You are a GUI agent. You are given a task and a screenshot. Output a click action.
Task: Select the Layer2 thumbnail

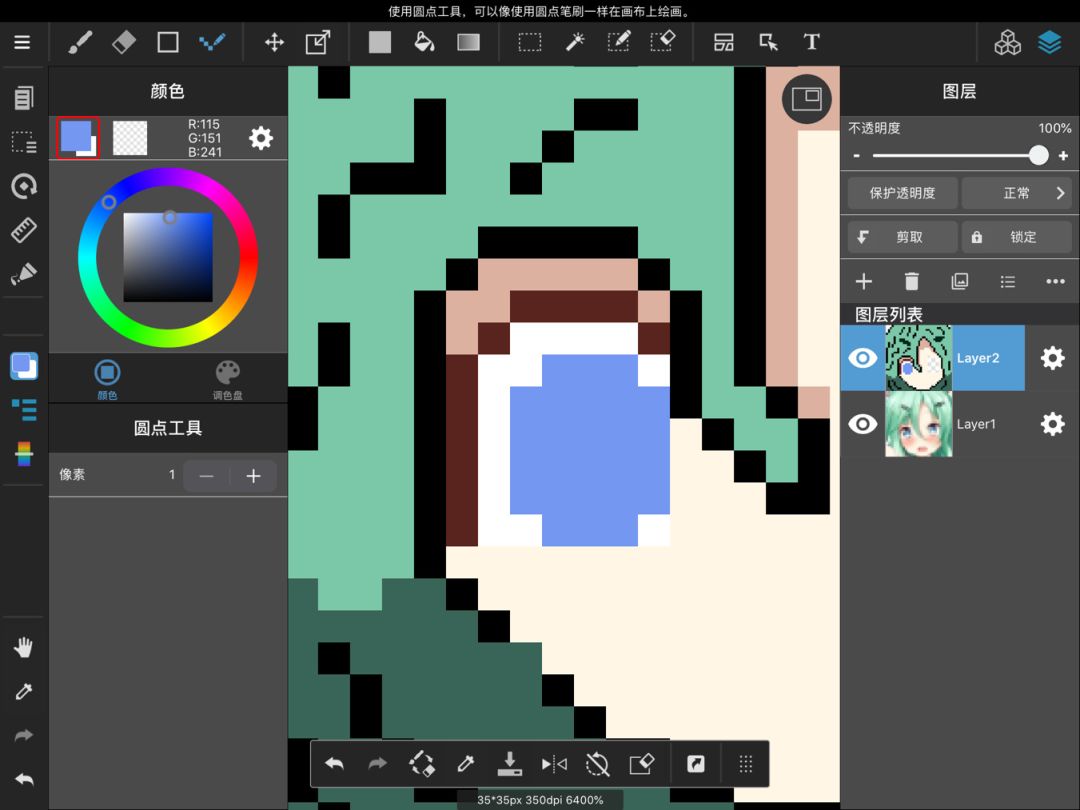(919, 358)
